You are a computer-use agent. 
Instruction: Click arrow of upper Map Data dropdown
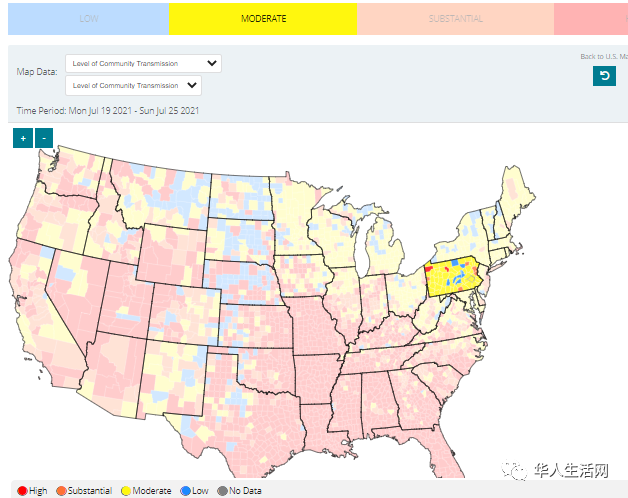(211, 63)
